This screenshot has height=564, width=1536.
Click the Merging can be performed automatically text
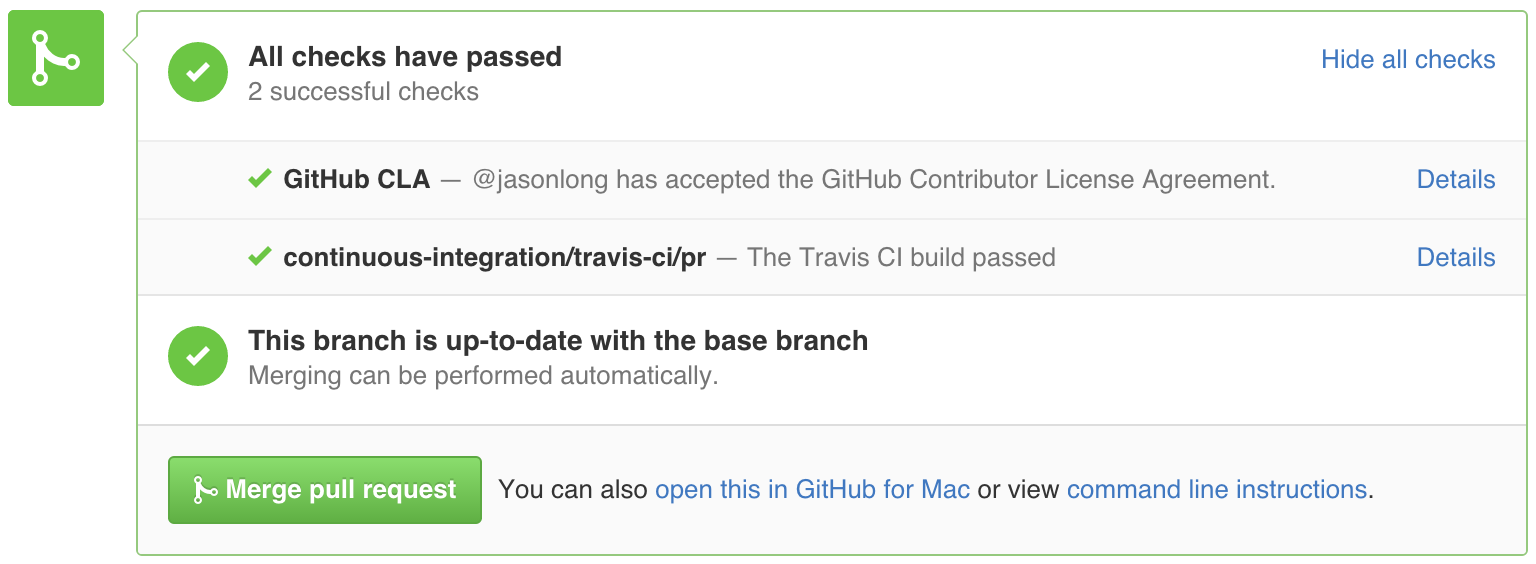coord(484,376)
